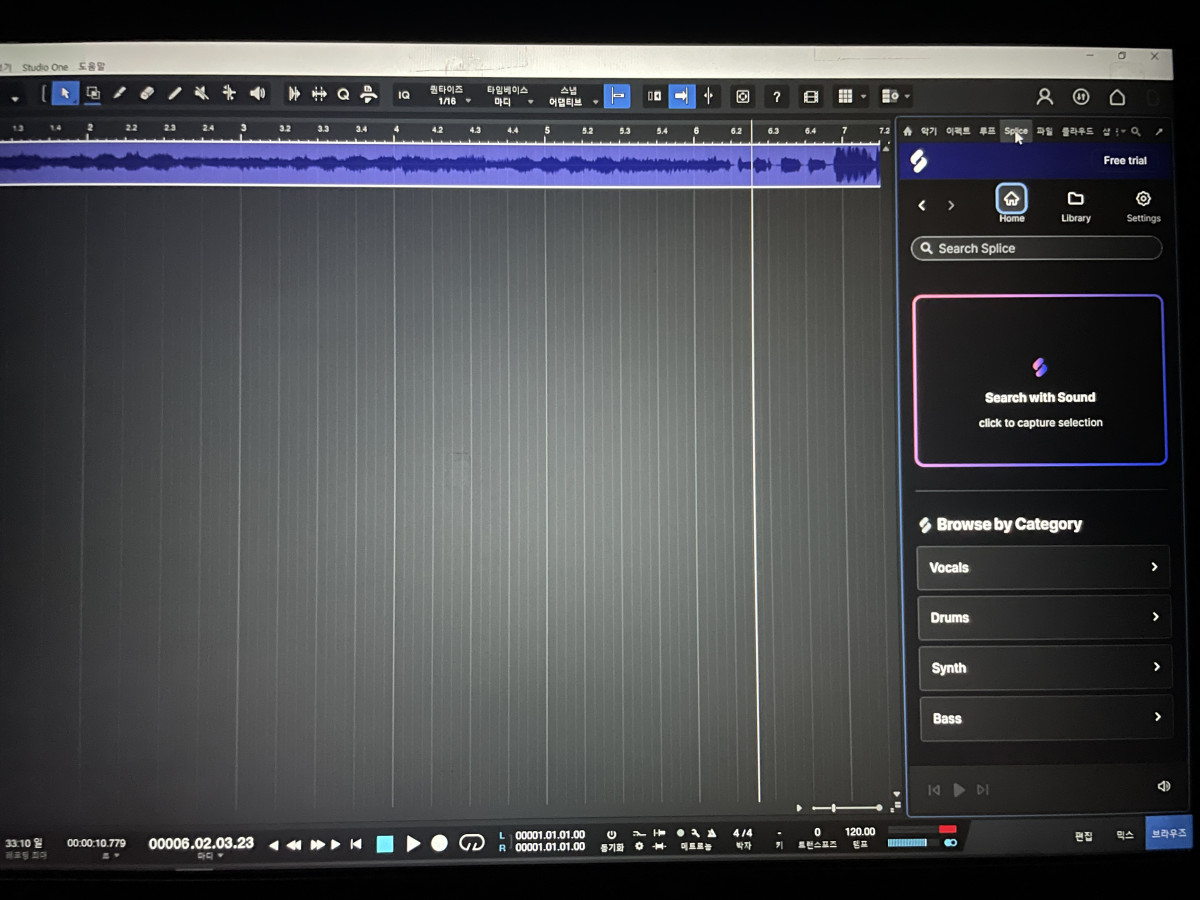Toggle Snap to grid button
The image size is (1200, 900).
(617, 96)
